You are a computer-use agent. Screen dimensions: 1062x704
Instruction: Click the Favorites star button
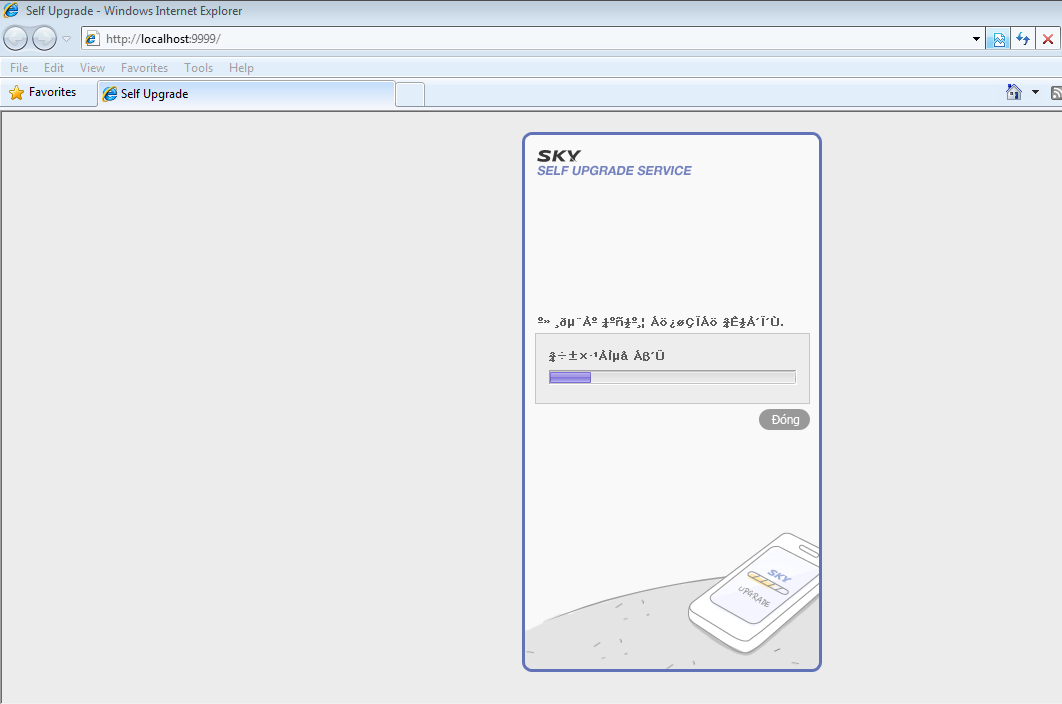point(43,93)
